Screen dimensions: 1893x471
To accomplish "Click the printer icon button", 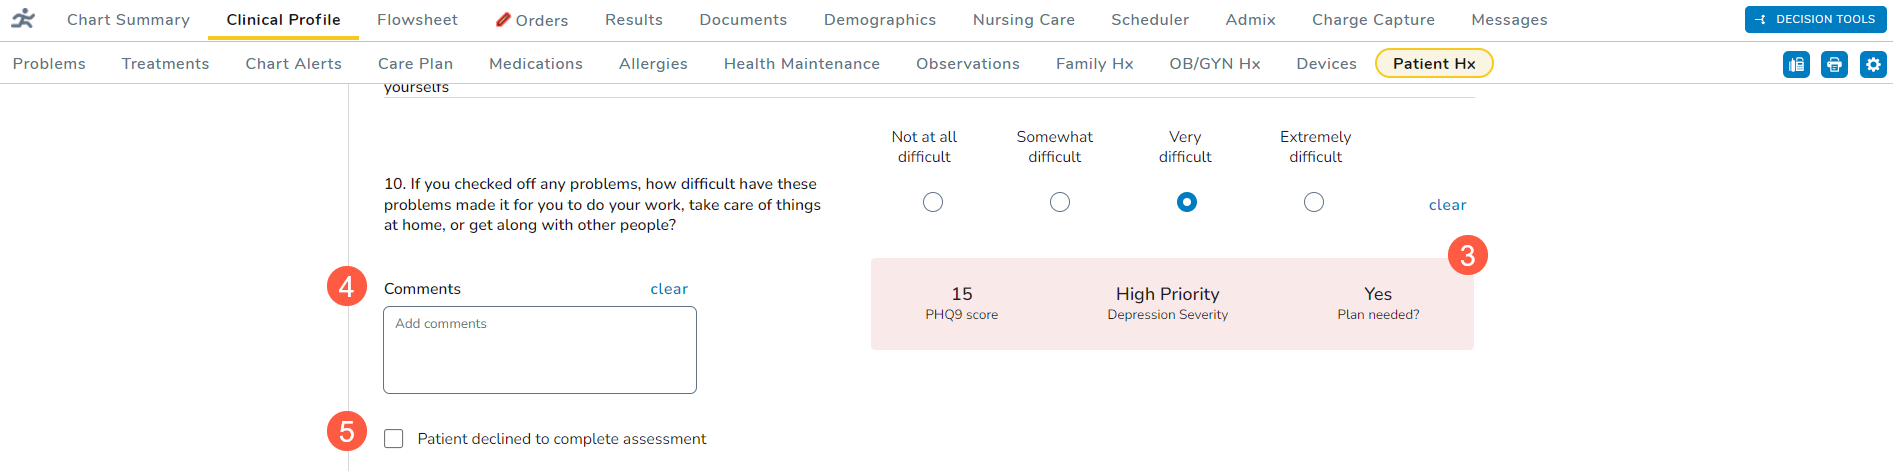I will point(1834,65).
